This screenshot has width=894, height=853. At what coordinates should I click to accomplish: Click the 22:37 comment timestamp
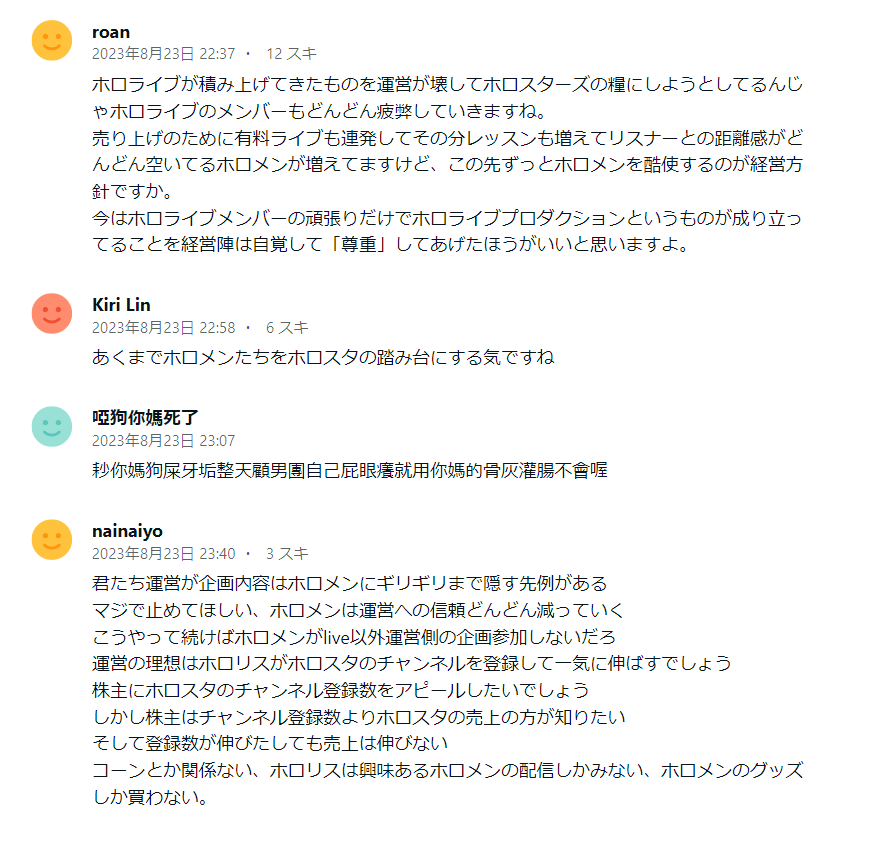pyautogui.click(x=164, y=54)
